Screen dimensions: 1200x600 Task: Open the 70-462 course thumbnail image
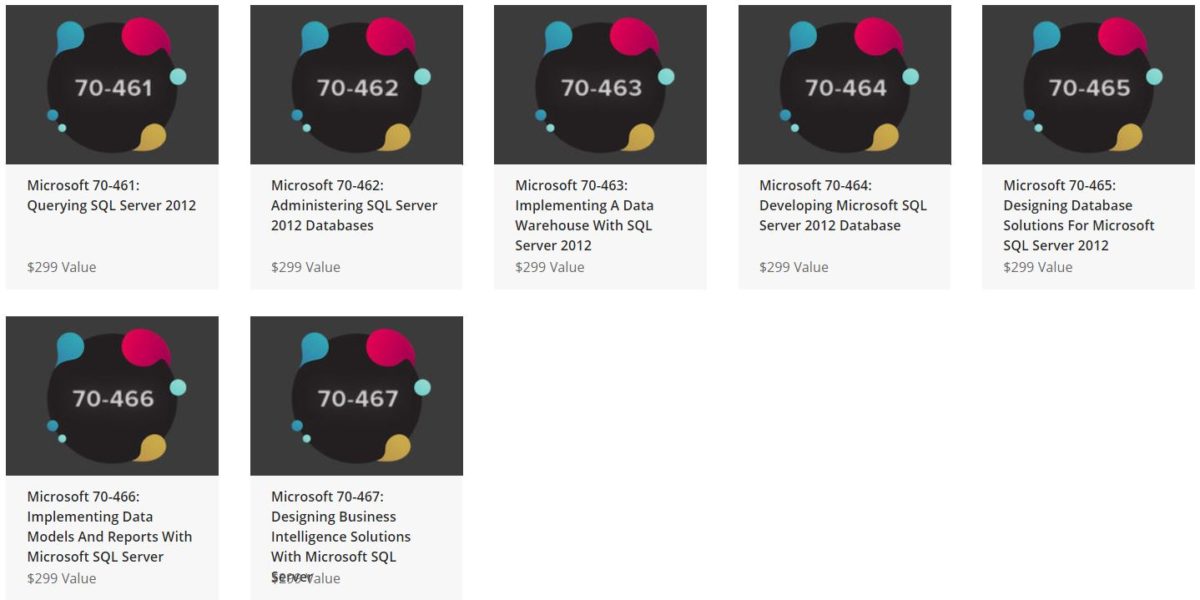pyautogui.click(x=357, y=84)
